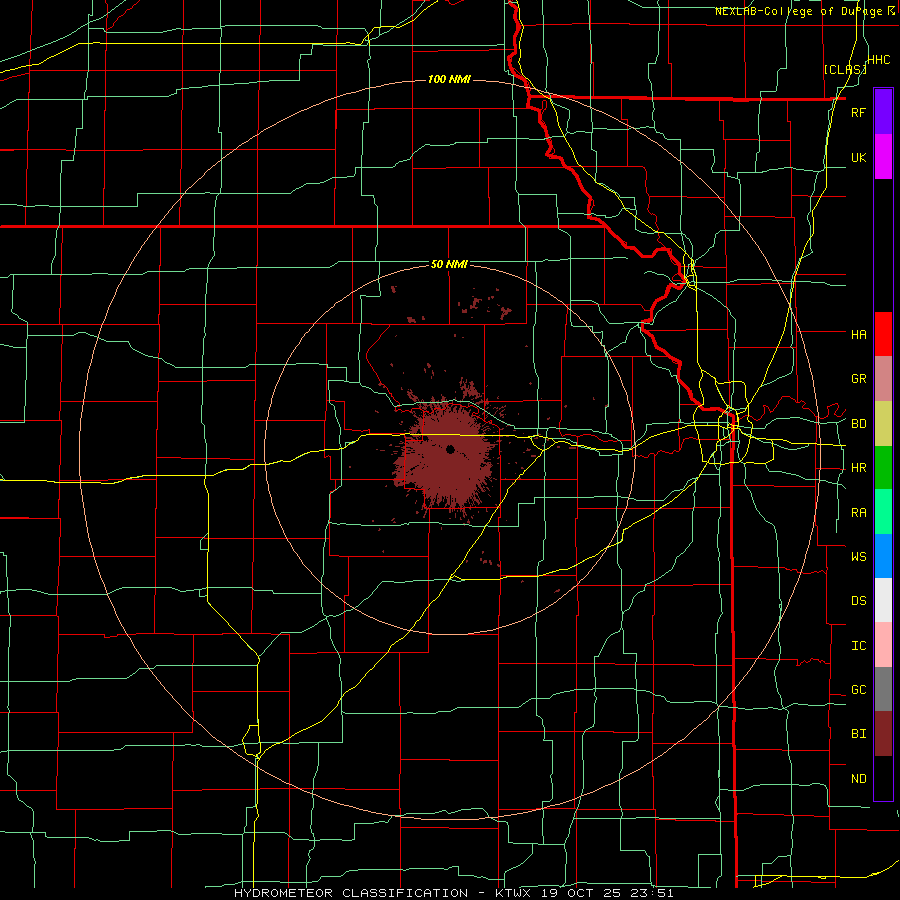Click the black radar site dot
Viewport: 900px width, 900px height.
(x=450, y=449)
